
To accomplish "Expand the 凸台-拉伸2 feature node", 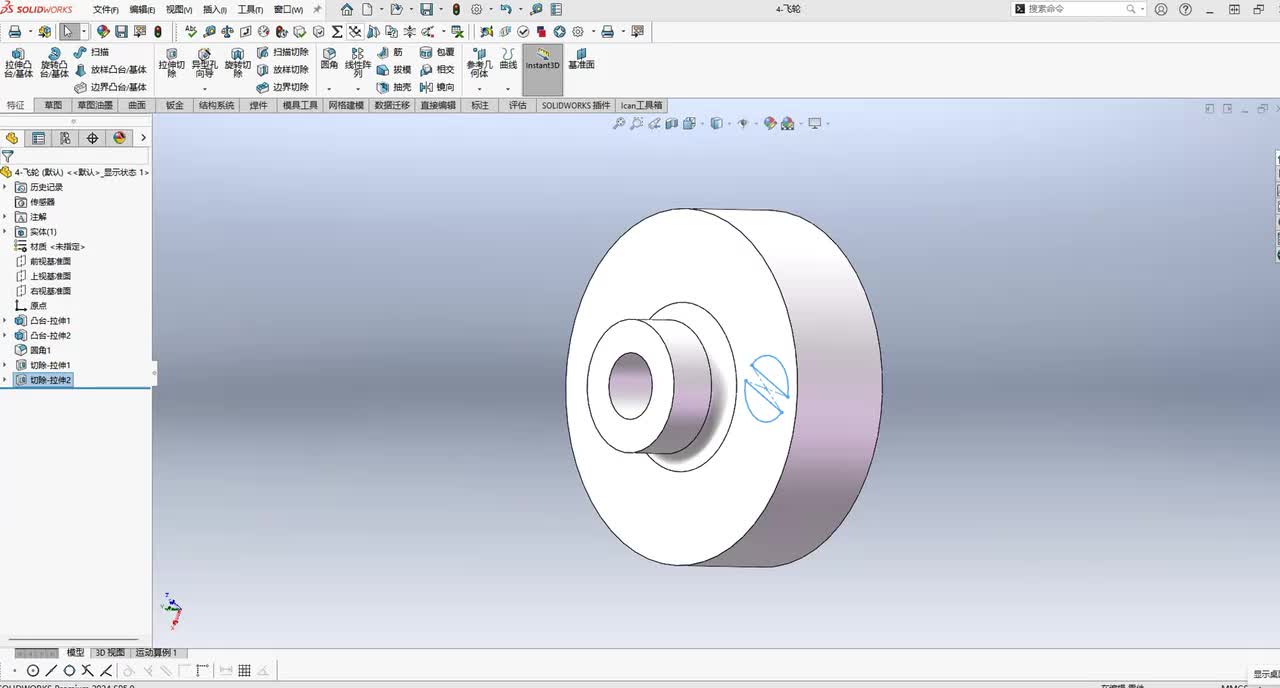I will (5, 336).
